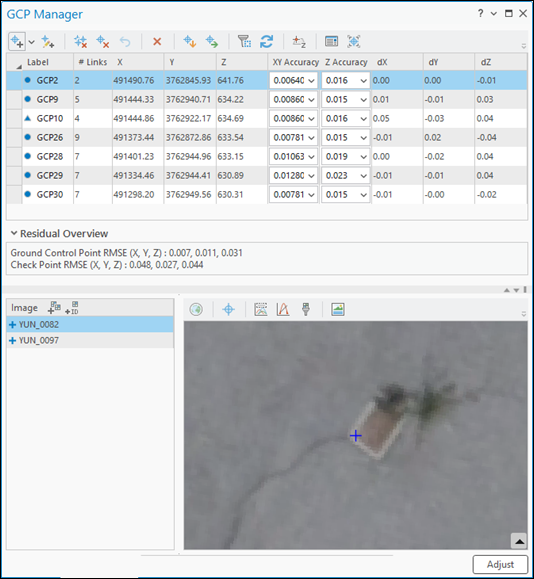Open the help question mark icon
Viewport: 534px width, 579px height.
[x=480, y=14]
